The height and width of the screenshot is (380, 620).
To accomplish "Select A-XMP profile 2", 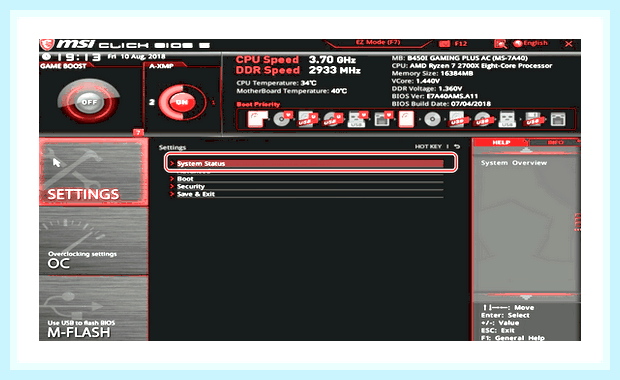I will (151, 102).
